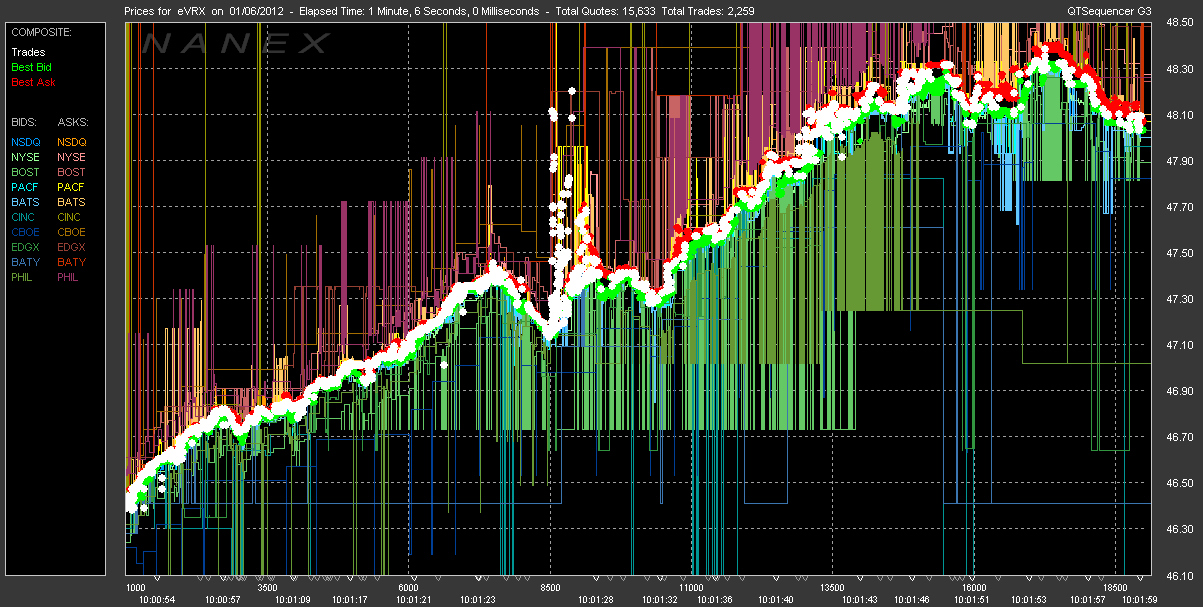Click the 46.70 price axis label
This screenshot has height=607, width=1203.
[x=1181, y=438]
